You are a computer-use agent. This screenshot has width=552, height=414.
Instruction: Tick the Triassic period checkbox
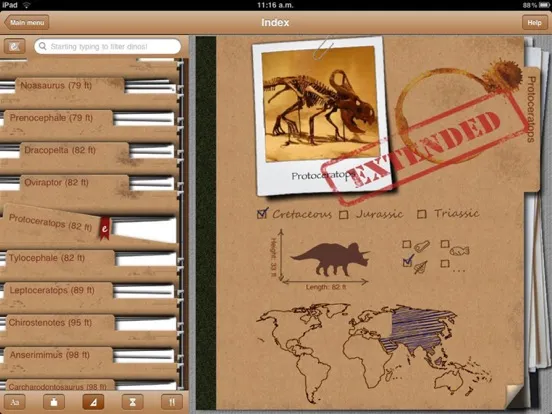tap(422, 214)
